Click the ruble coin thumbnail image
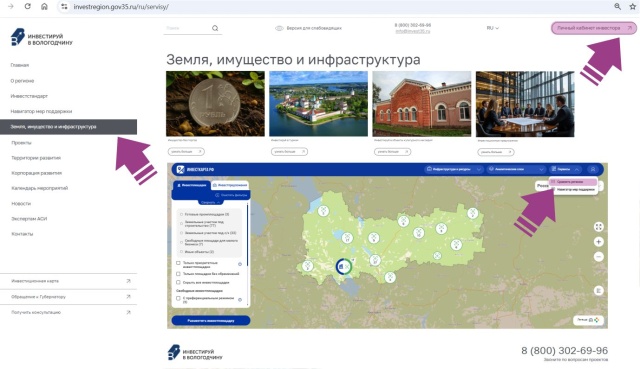640x369 pixels. click(x=215, y=104)
